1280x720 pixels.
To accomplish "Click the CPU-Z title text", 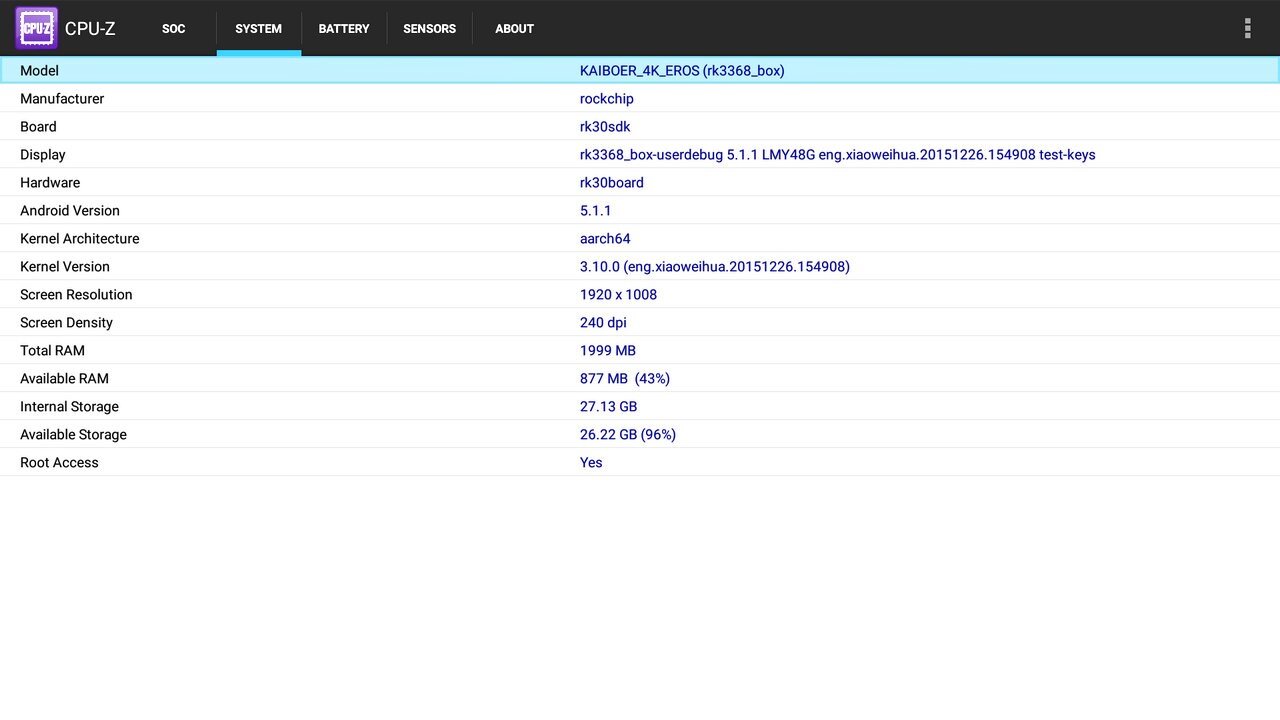I will 90,29.
